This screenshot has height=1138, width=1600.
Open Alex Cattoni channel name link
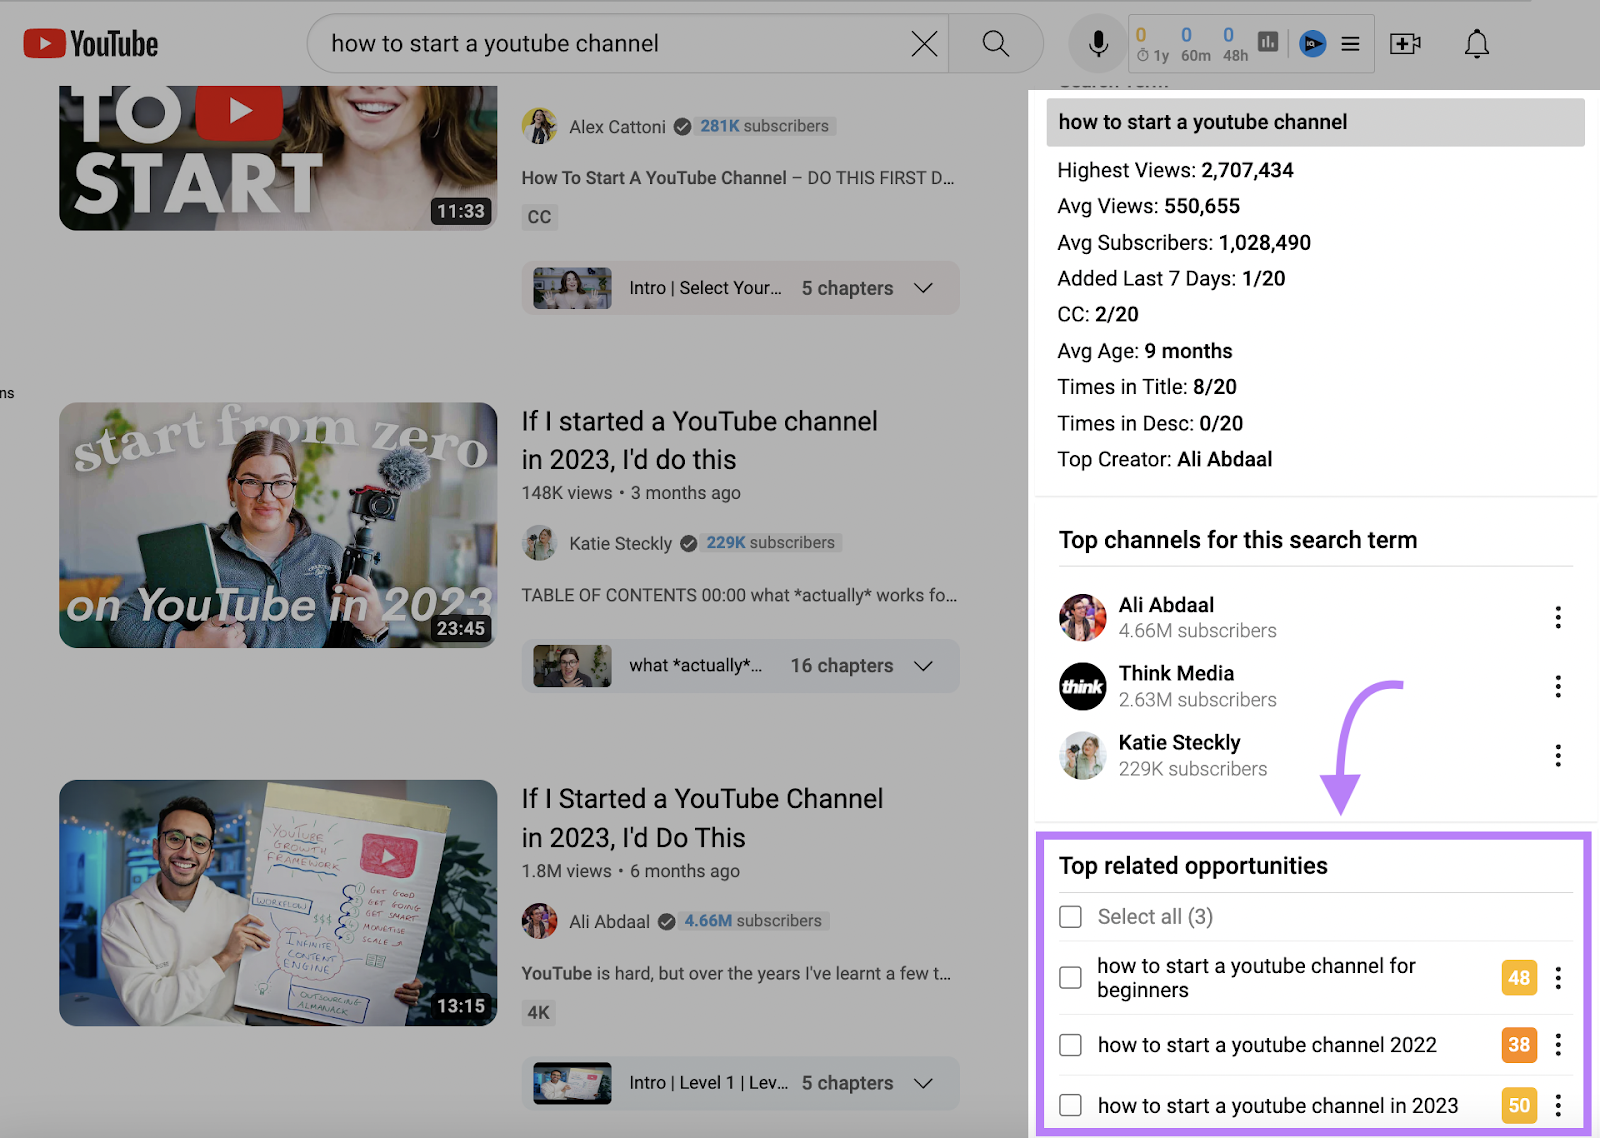coord(617,127)
